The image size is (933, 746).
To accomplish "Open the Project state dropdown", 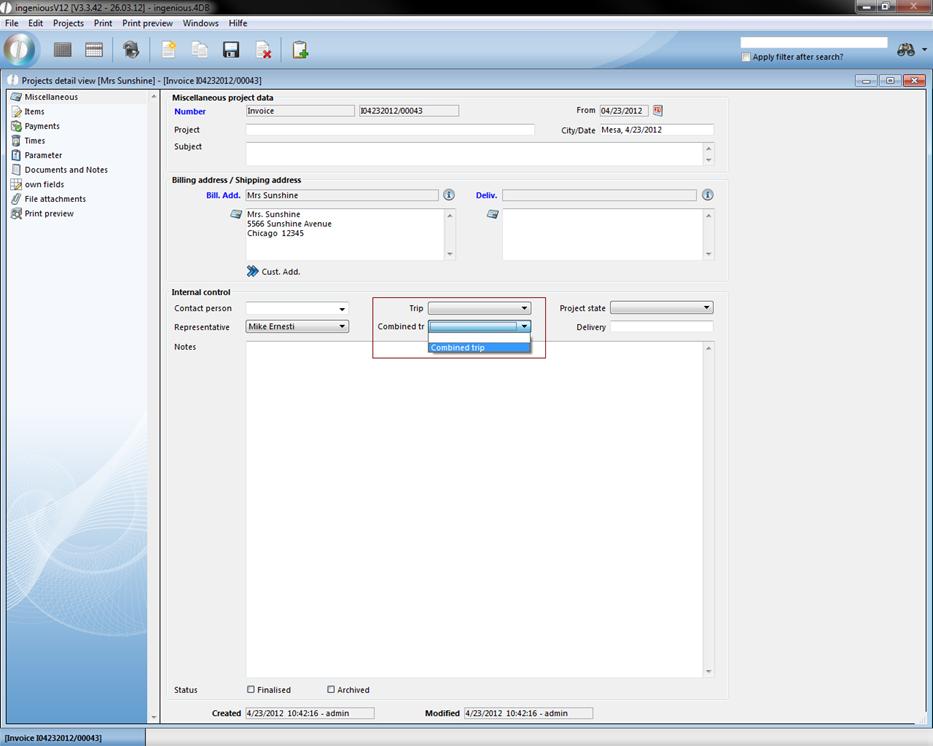I will (706, 308).
